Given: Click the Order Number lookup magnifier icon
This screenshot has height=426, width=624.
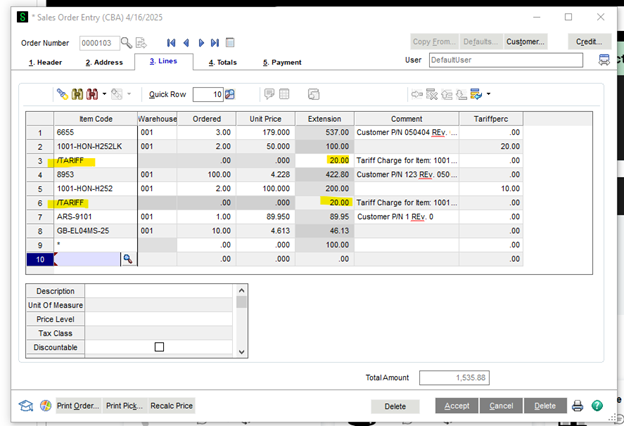Looking at the screenshot, I should coord(126,42).
